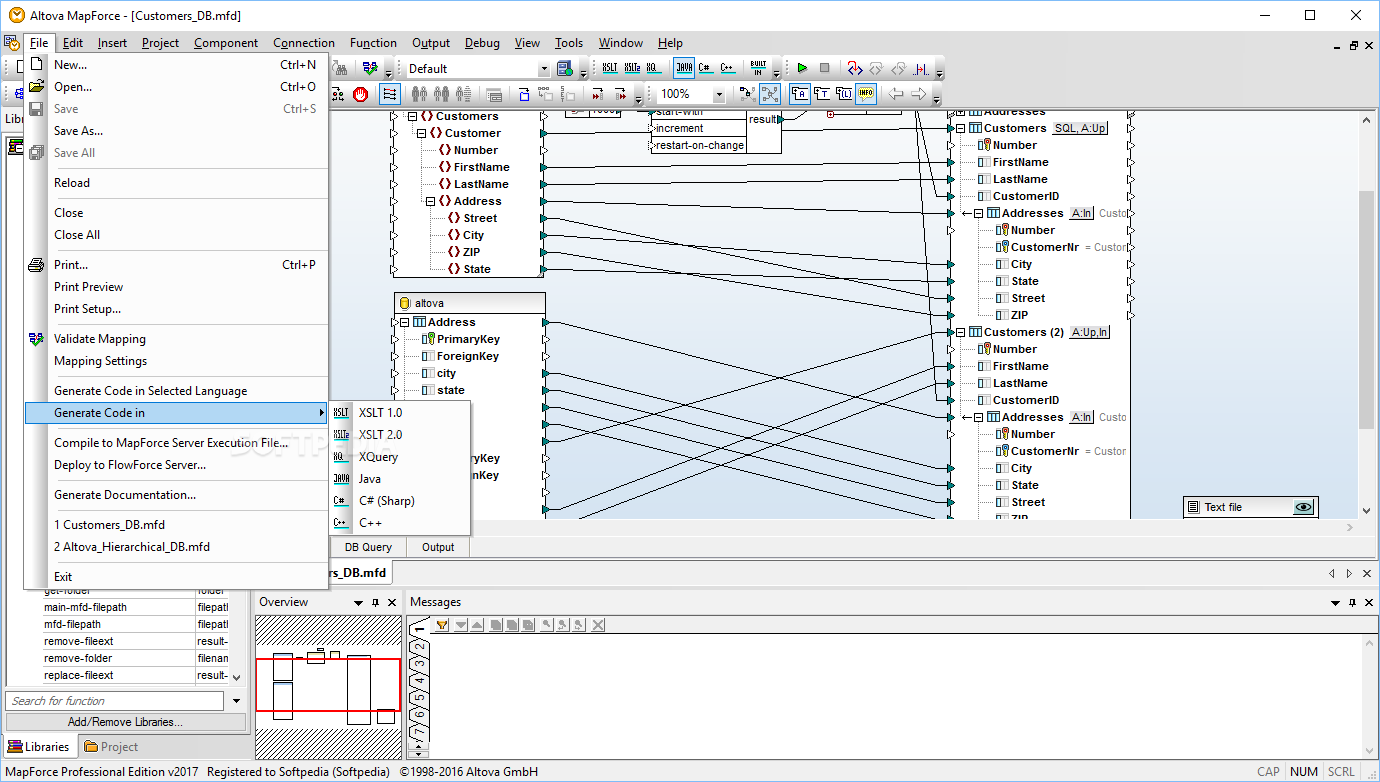The image size is (1380, 782).
Task: Close the Overview panel
Action: pyautogui.click(x=391, y=603)
